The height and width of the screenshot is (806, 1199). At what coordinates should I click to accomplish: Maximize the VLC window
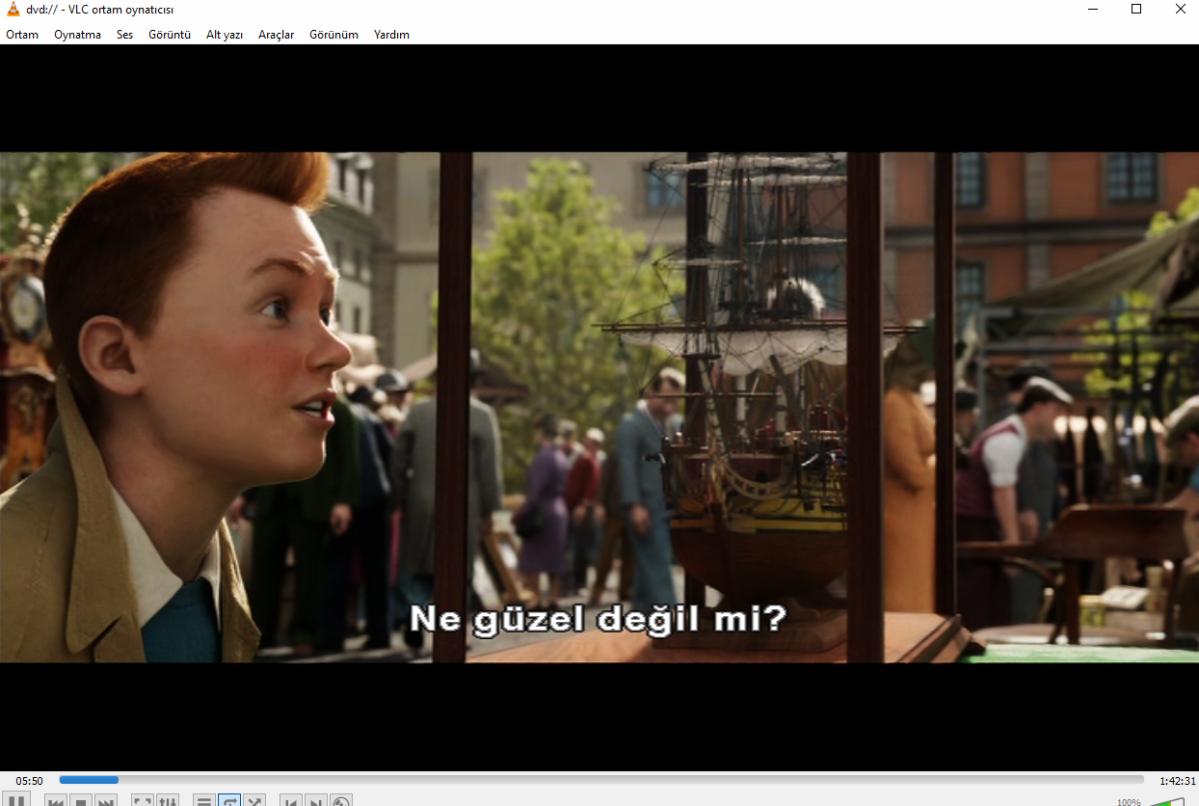pyautogui.click(x=1136, y=9)
